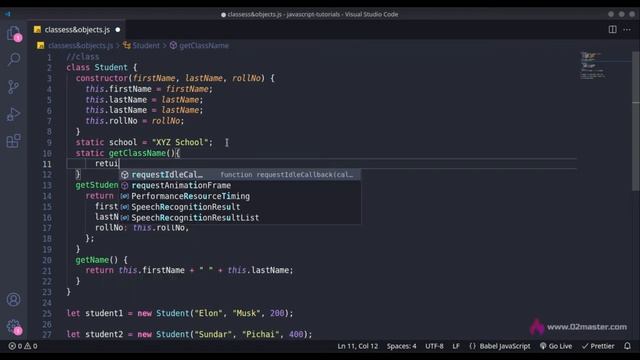Open the Run and Debug view icon

pyautogui.click(x=13, y=114)
